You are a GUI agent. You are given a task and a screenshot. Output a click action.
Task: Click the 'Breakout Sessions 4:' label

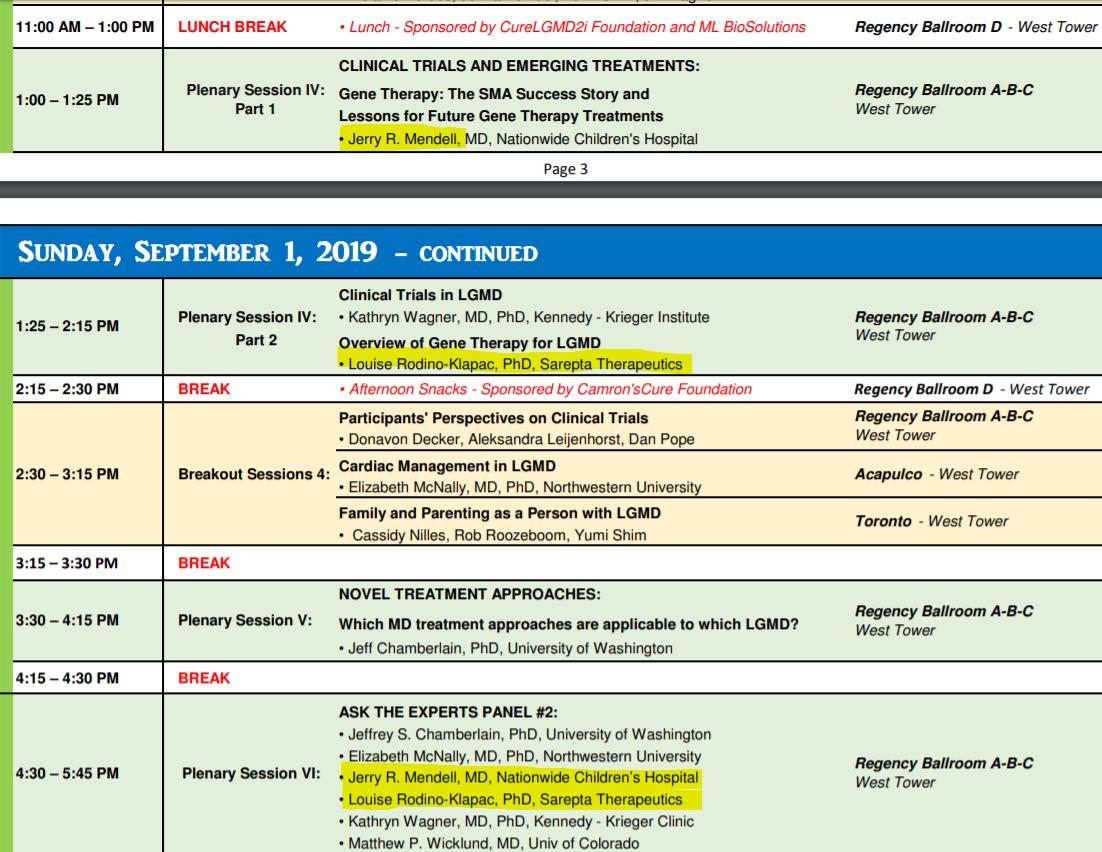point(254,475)
